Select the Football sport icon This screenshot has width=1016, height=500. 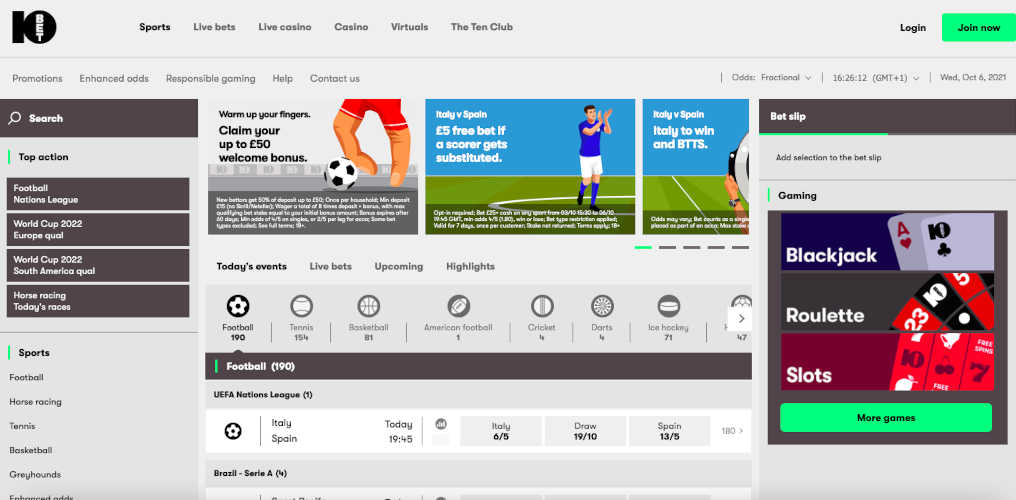[238, 306]
